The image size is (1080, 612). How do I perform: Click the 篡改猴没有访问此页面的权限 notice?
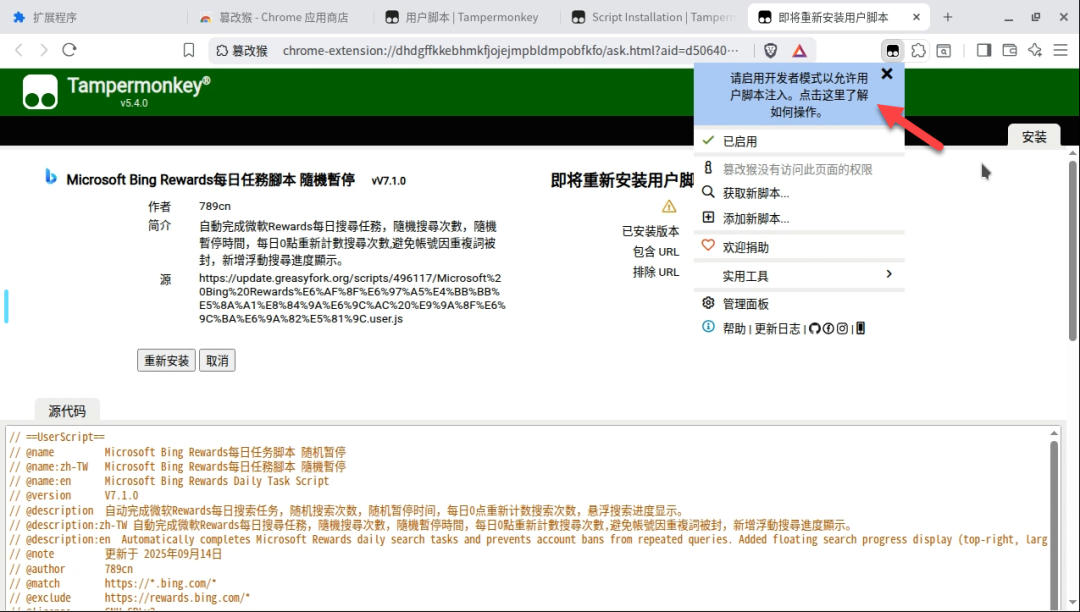click(x=797, y=169)
